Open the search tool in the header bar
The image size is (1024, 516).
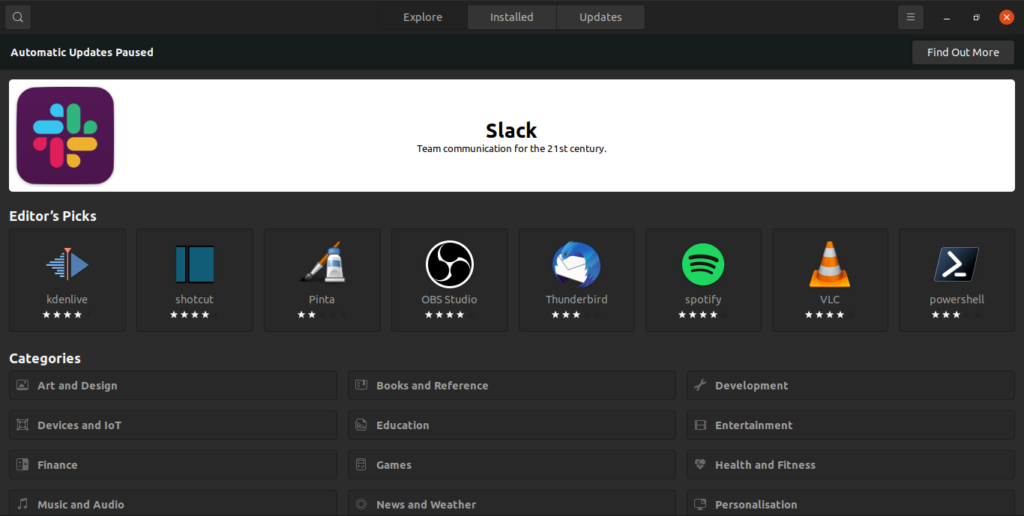tap(18, 17)
